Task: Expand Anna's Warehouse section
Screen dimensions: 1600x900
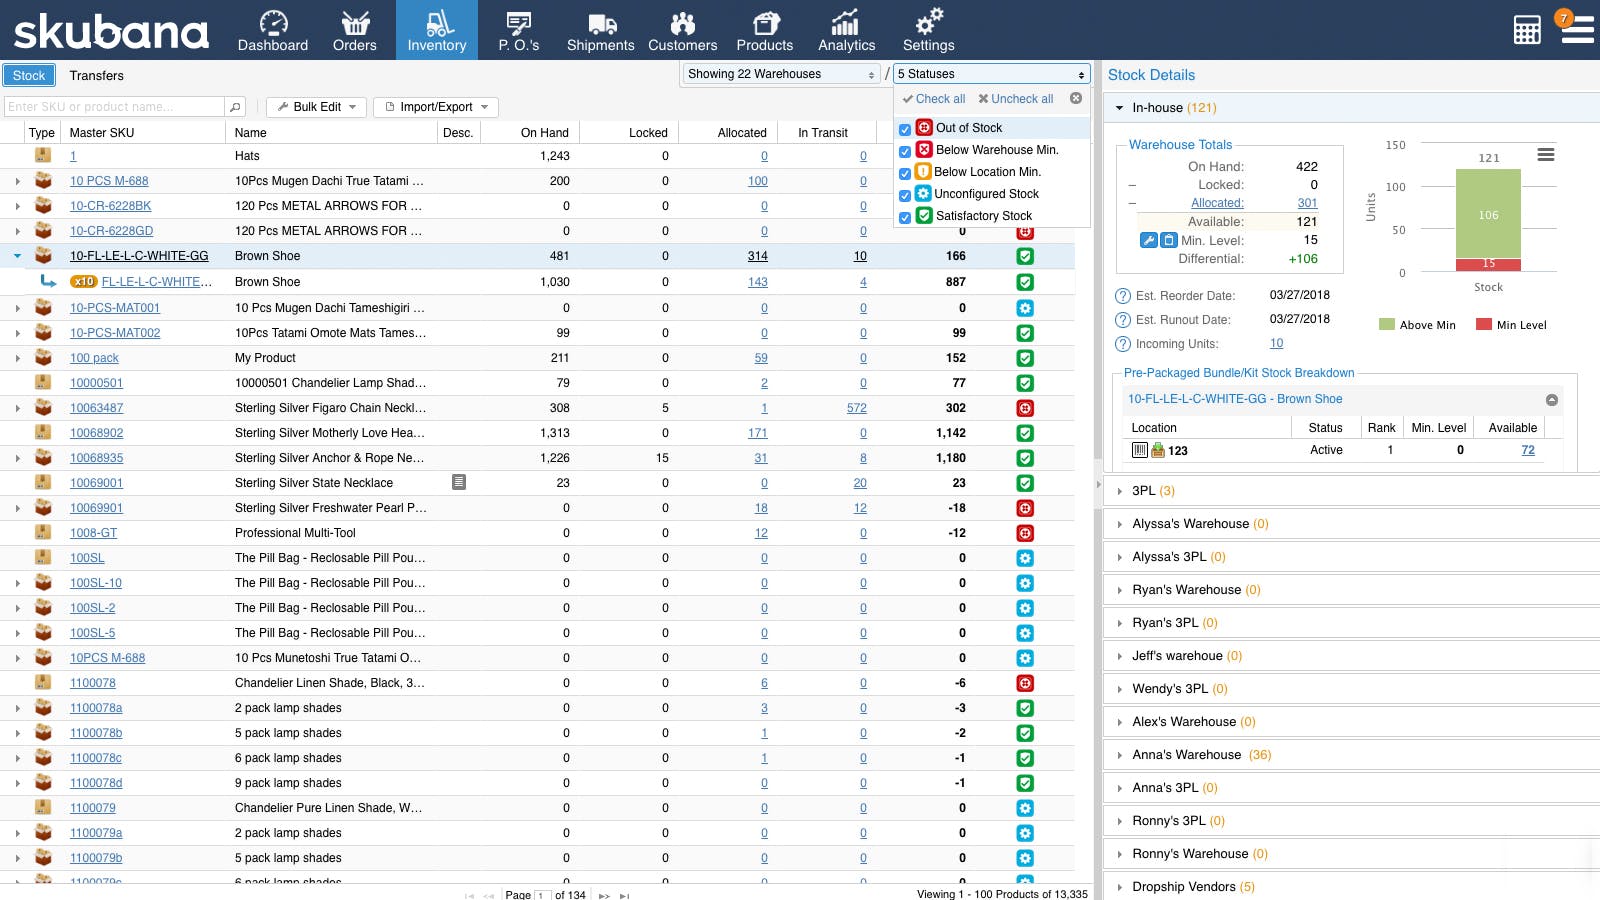Action: [1119, 755]
